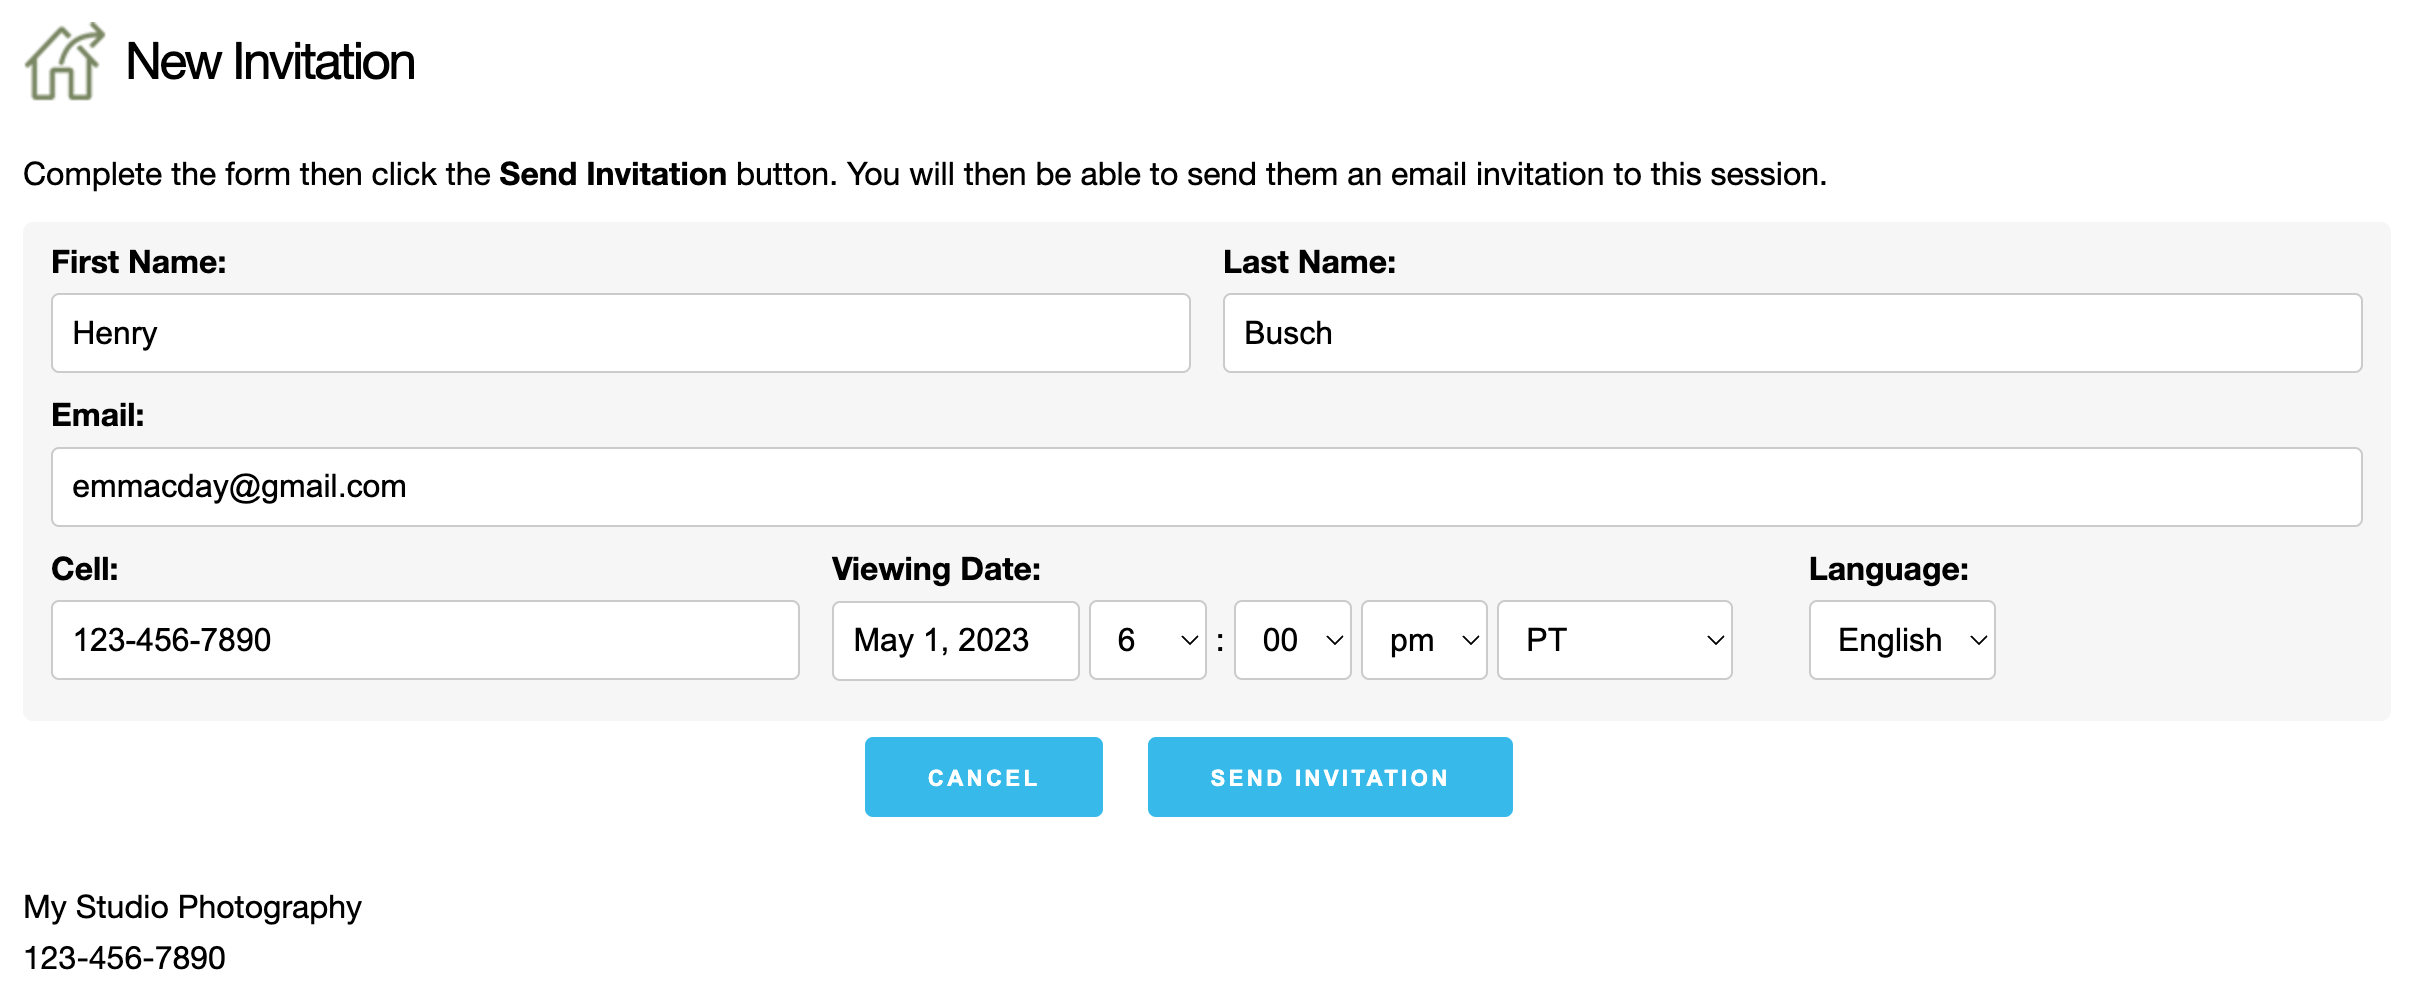Click the First Name label
Screen dimensions: 2420x998
click(x=139, y=262)
